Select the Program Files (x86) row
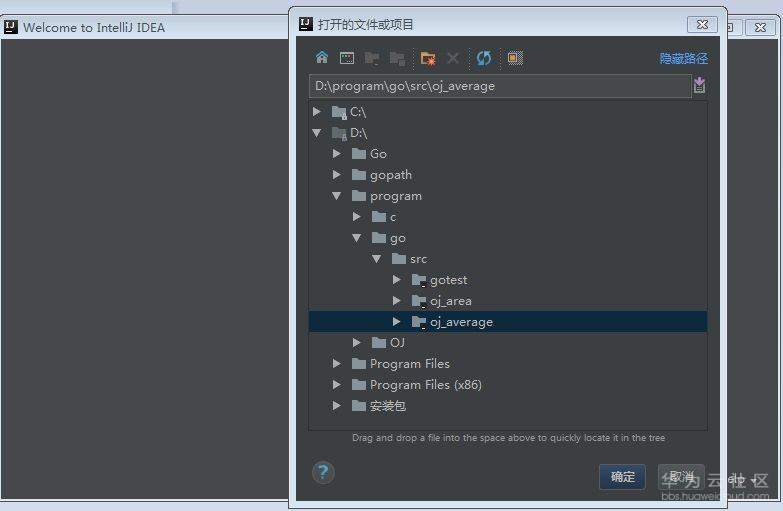The width and height of the screenshot is (783, 511). point(508,385)
